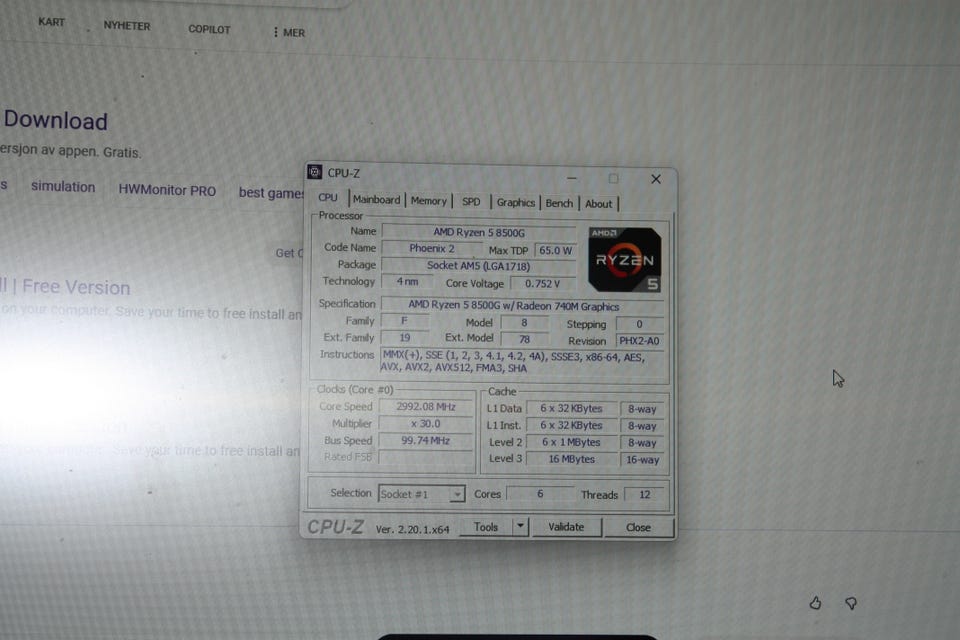Click the Revision value PHX2-A0
This screenshot has height=640, width=960.
(639, 341)
